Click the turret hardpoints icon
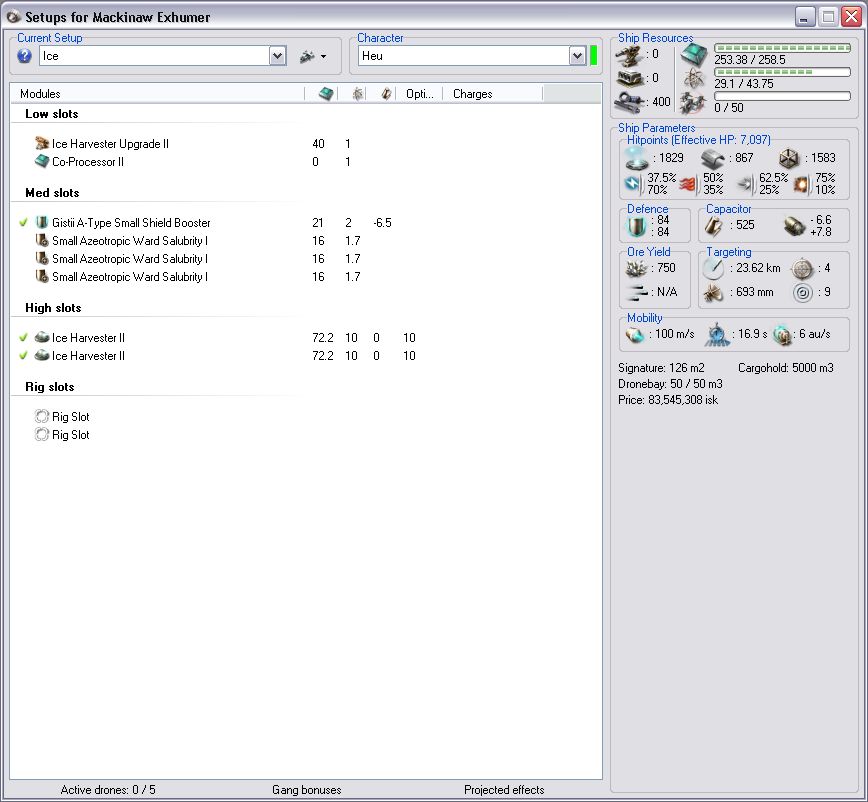The height and width of the screenshot is (802, 868). pos(629,55)
